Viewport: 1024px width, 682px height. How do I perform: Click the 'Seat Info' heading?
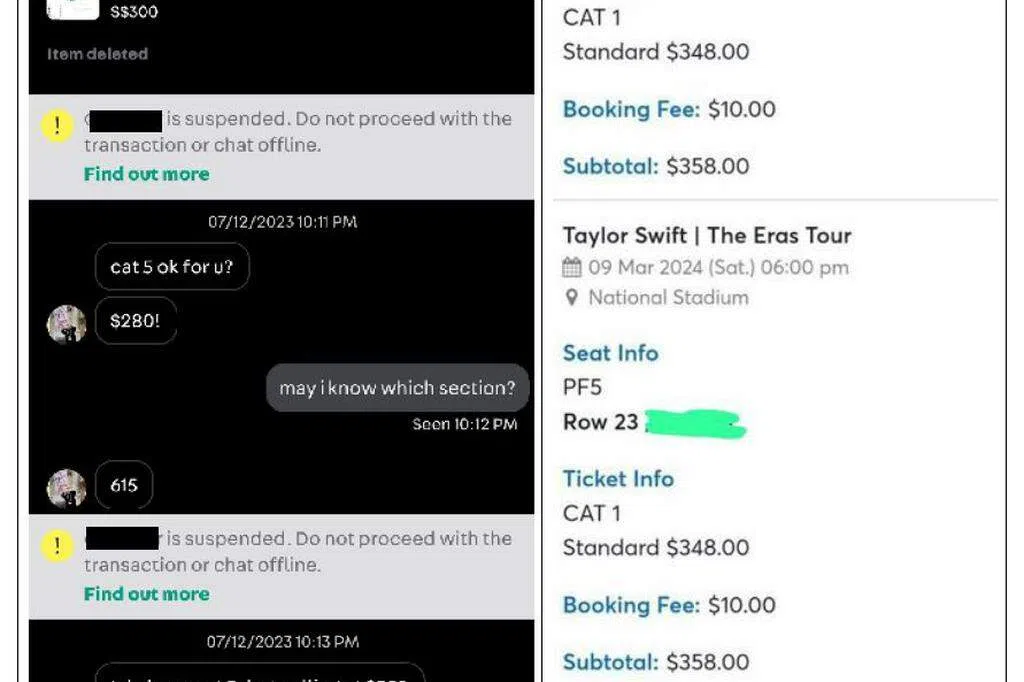click(610, 353)
